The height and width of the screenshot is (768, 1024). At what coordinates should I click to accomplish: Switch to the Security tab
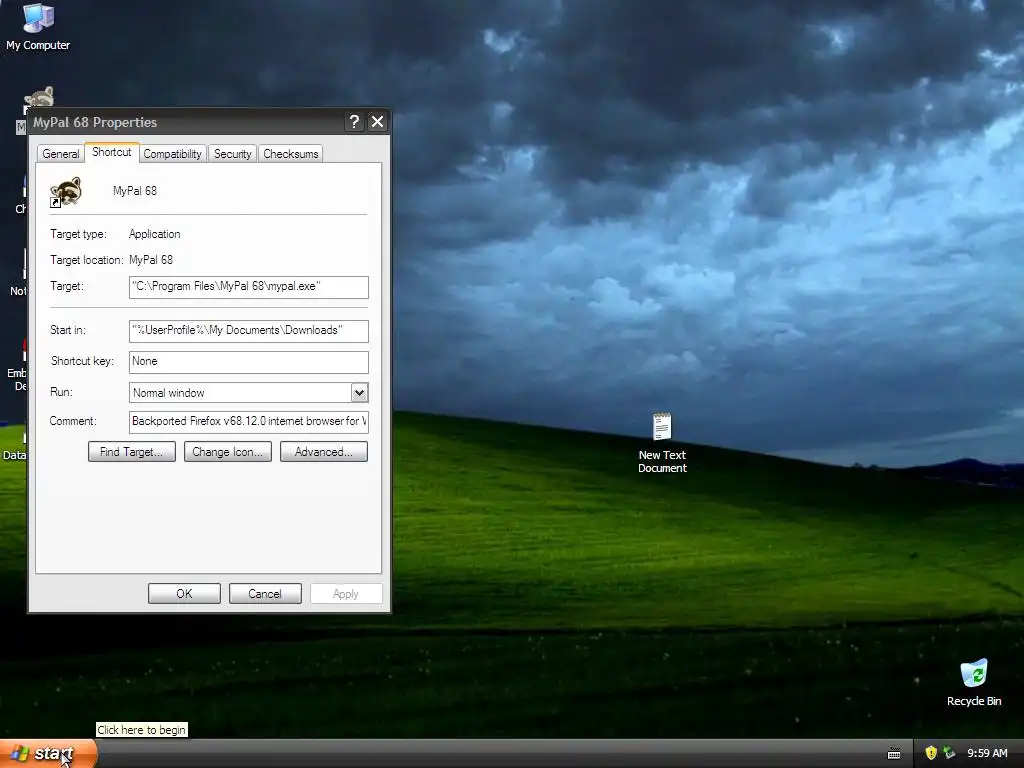232,154
